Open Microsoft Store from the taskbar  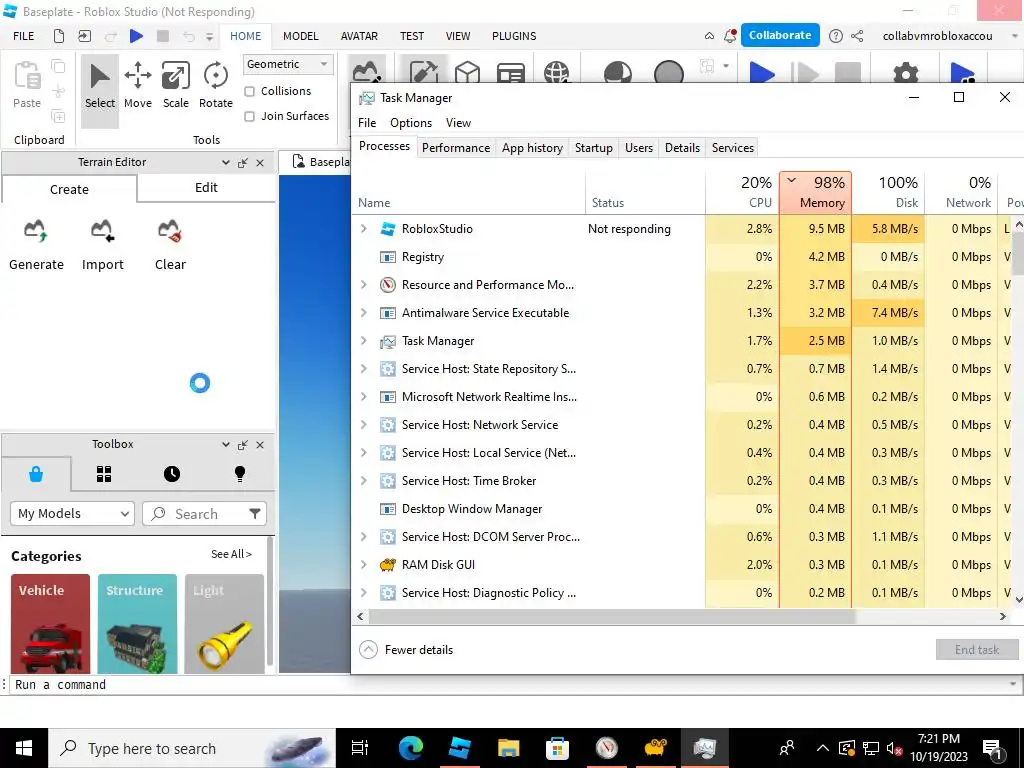(x=557, y=748)
